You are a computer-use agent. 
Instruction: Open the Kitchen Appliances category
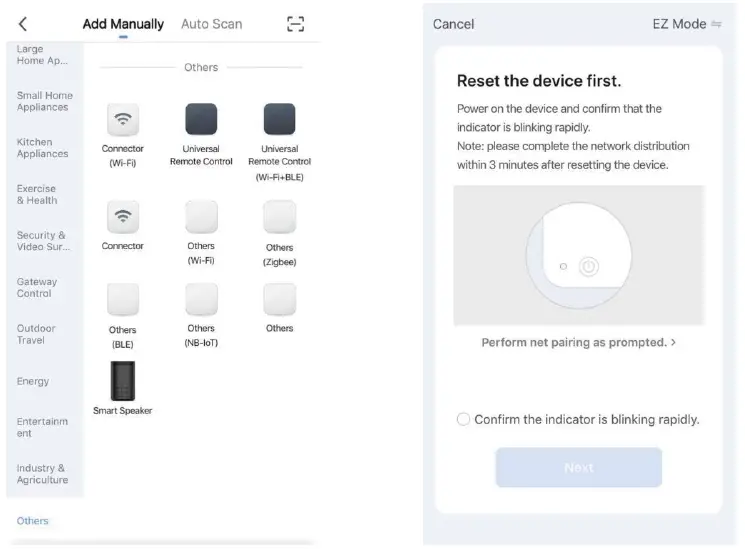(x=43, y=148)
